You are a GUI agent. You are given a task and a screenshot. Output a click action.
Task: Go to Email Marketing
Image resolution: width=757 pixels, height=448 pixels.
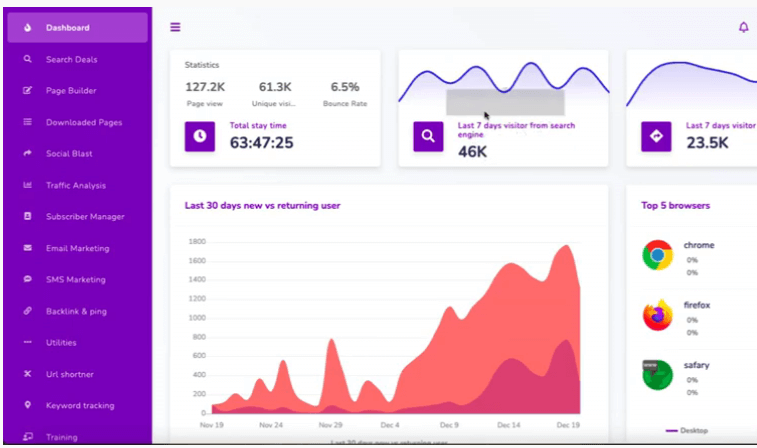pos(78,248)
